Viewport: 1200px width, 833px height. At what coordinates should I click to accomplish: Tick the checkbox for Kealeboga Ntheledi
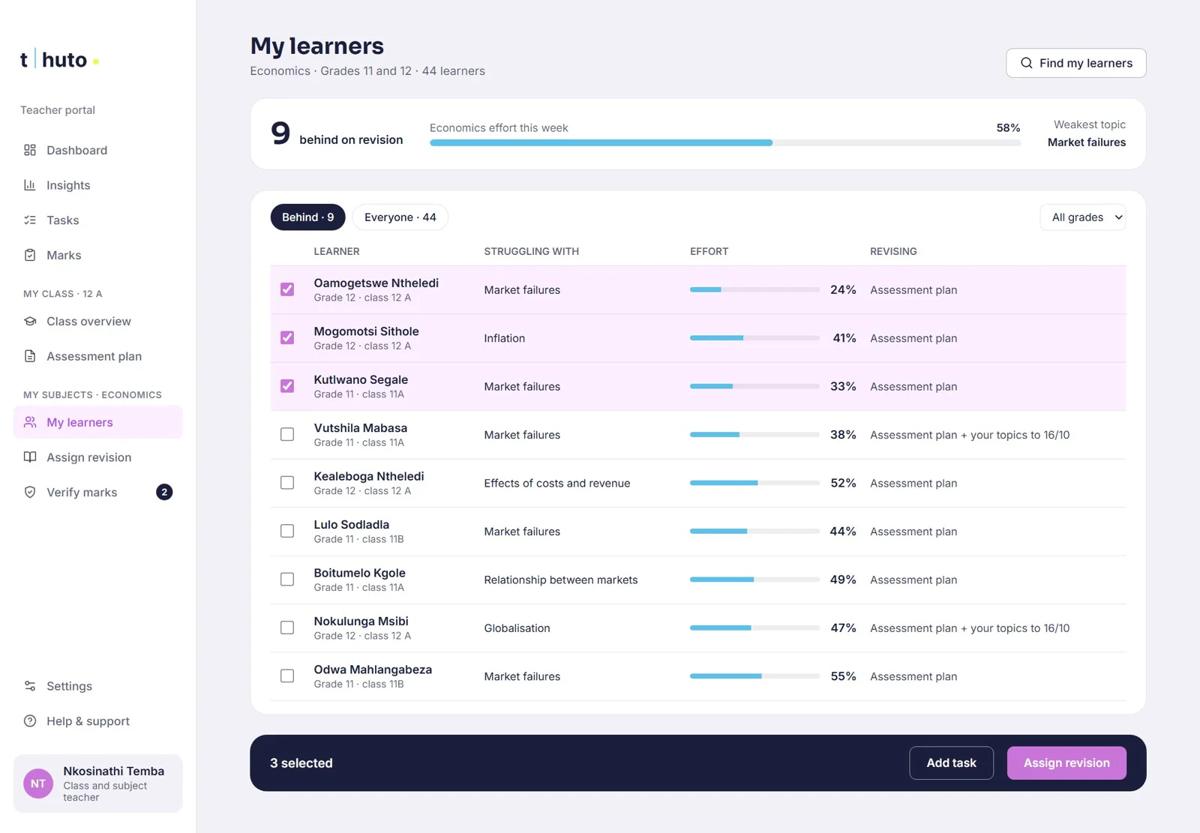(x=287, y=483)
